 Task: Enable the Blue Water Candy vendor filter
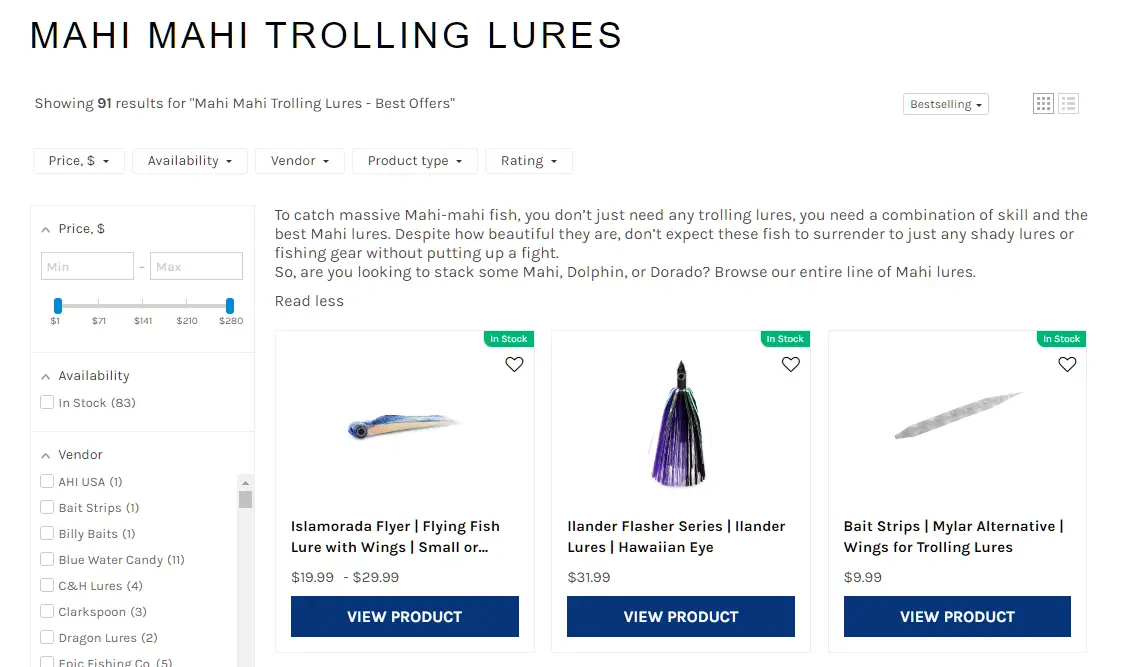[x=47, y=560]
